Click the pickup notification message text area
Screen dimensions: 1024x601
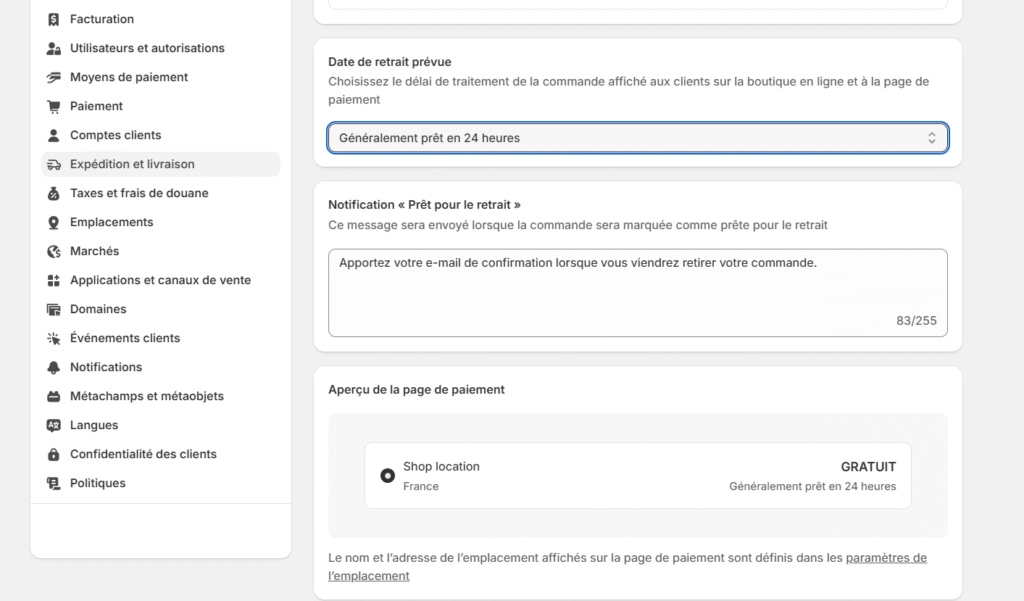tap(637, 293)
